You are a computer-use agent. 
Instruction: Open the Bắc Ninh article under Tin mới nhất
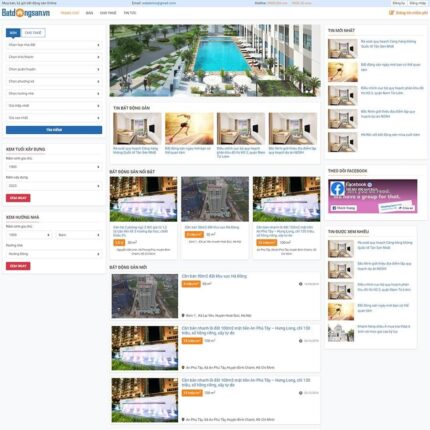click(x=388, y=114)
